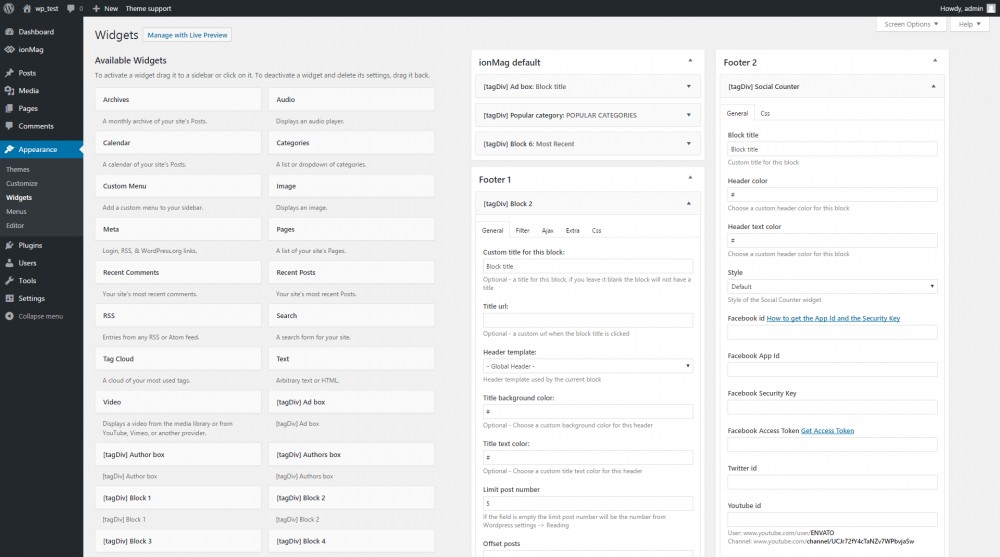Open 'How to get the App Id' link

833,318
